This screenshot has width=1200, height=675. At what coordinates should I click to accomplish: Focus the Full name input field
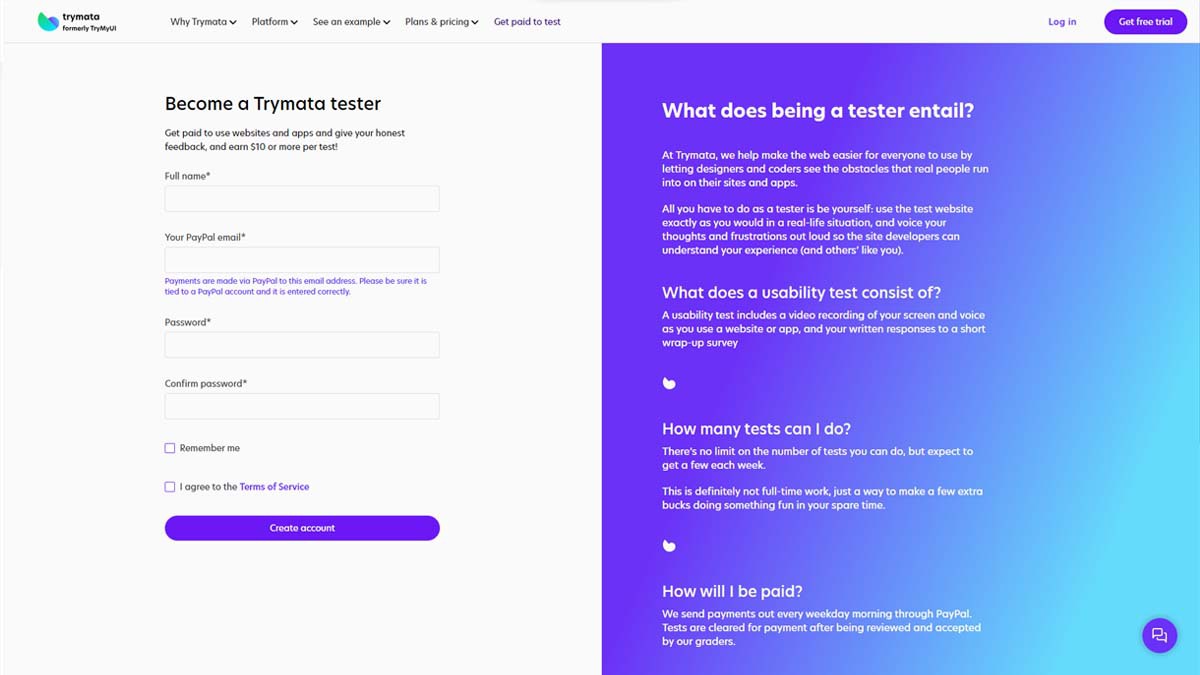point(302,199)
